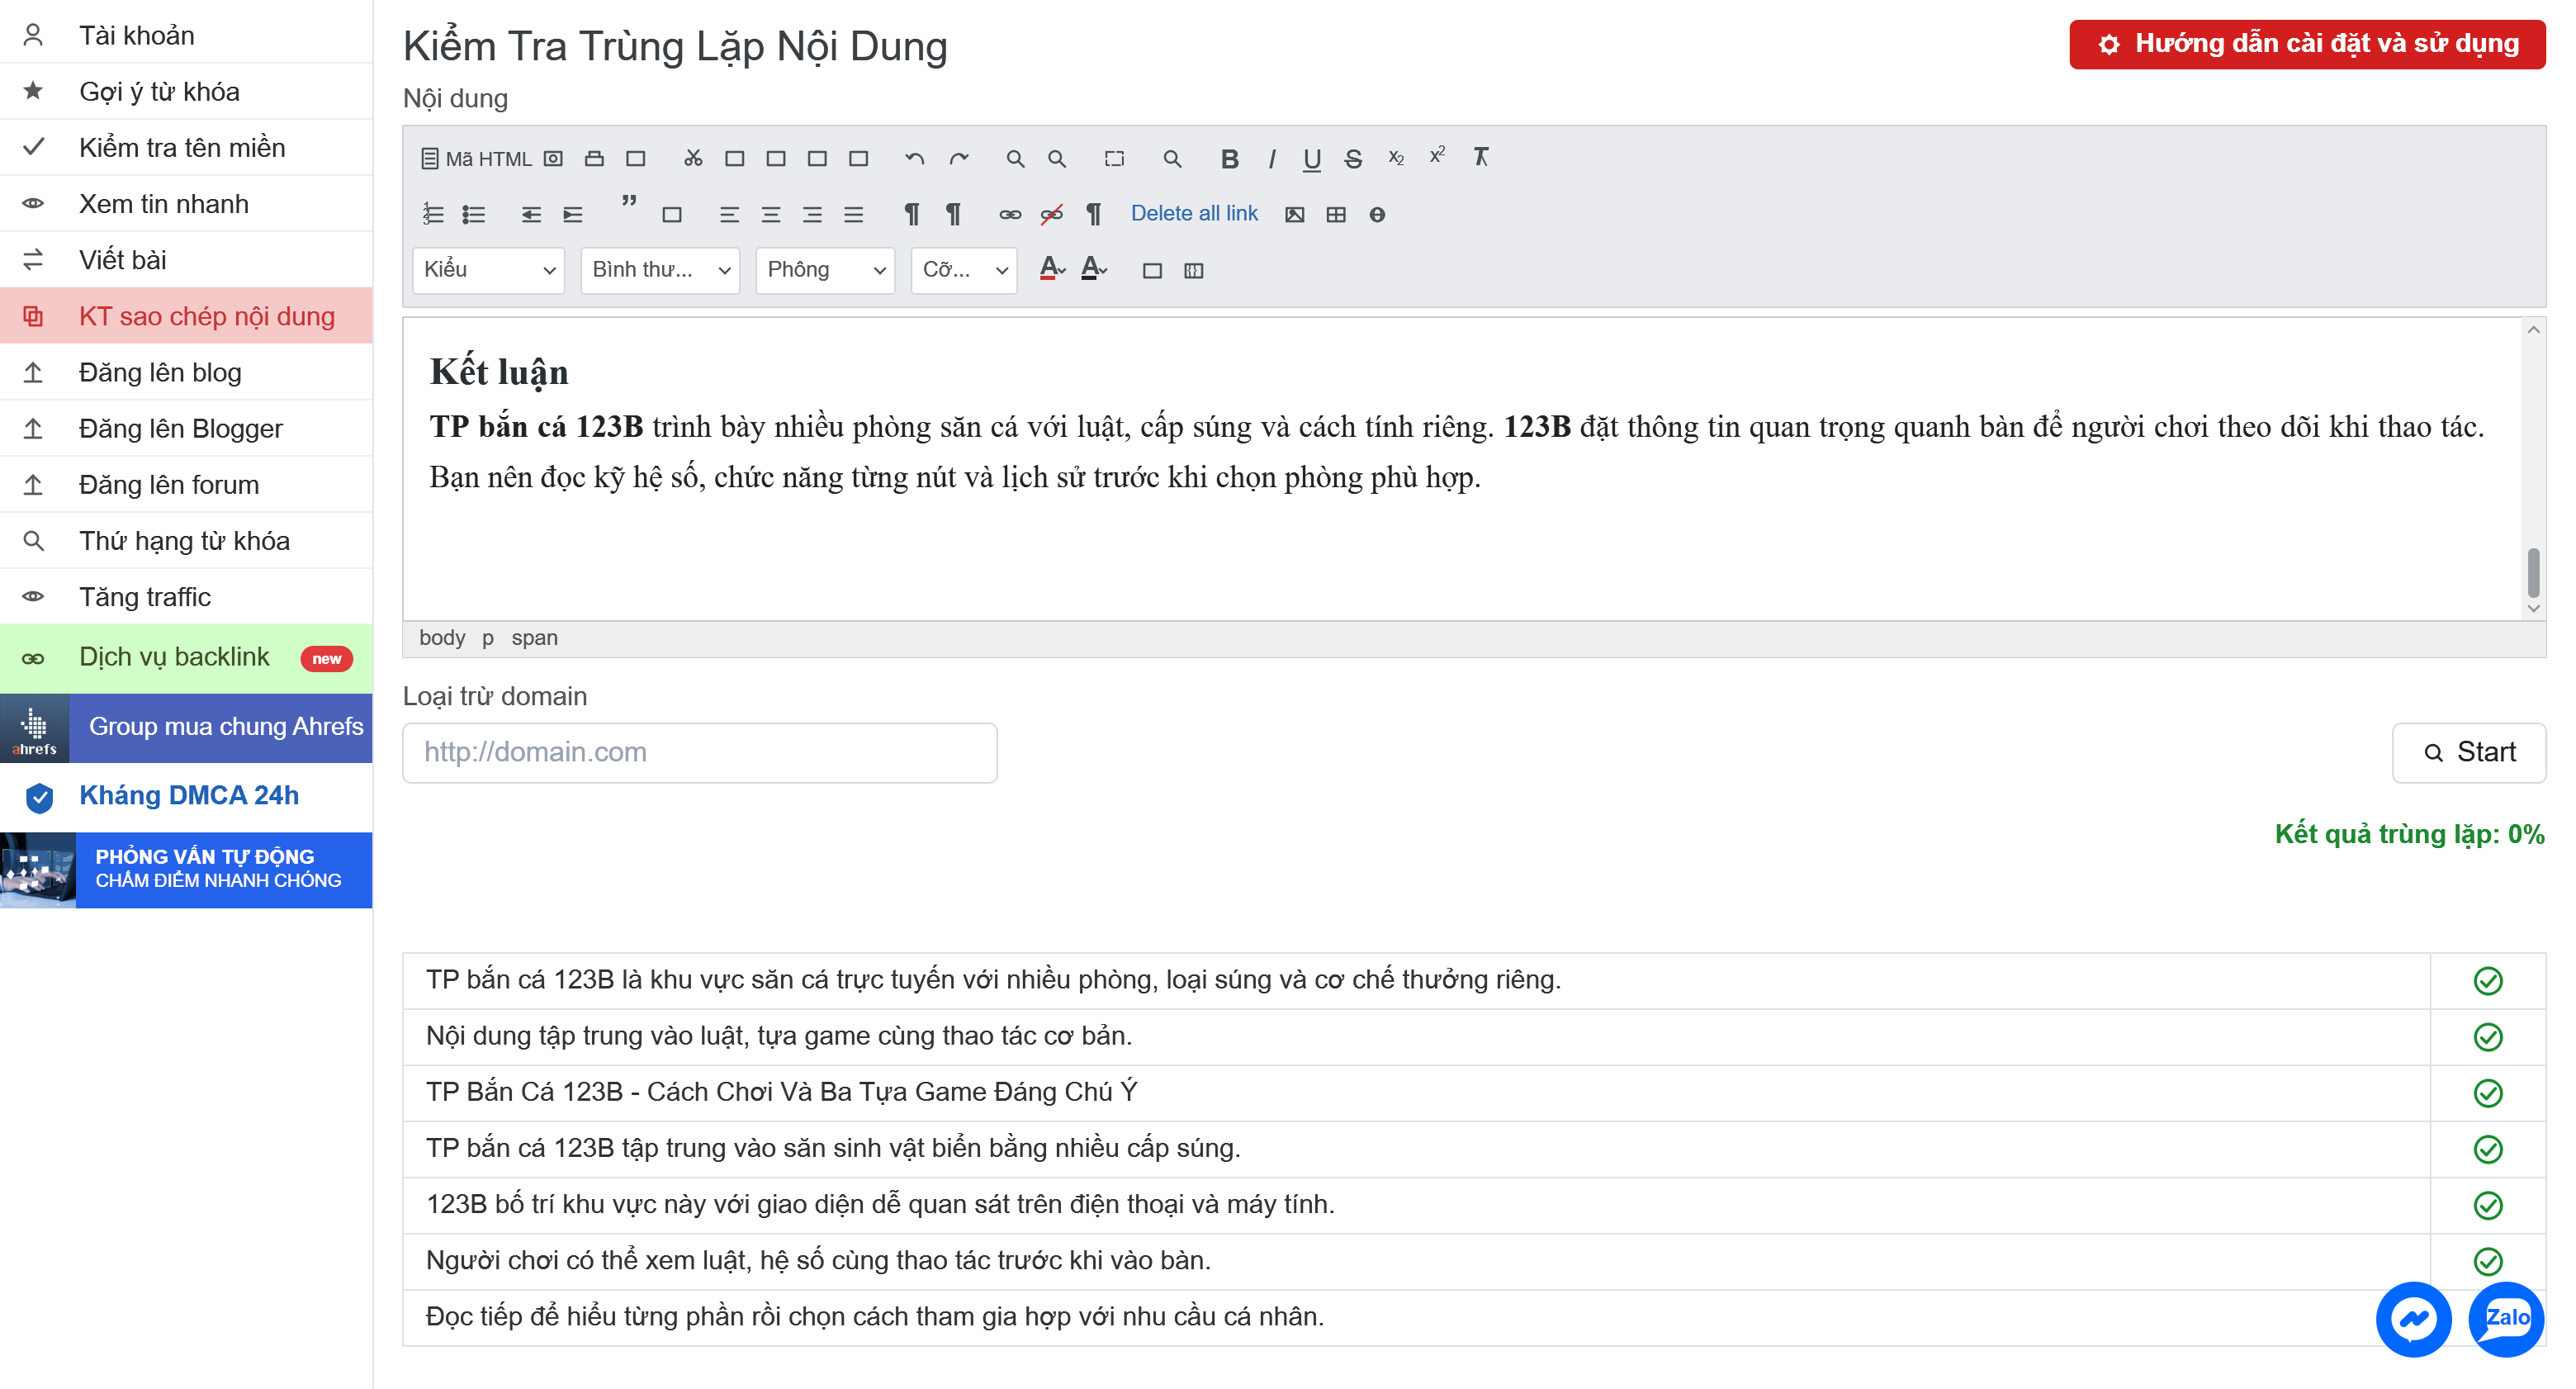The height and width of the screenshot is (1389, 2576).
Task: Open the red text color picker
Action: [x=1052, y=269]
